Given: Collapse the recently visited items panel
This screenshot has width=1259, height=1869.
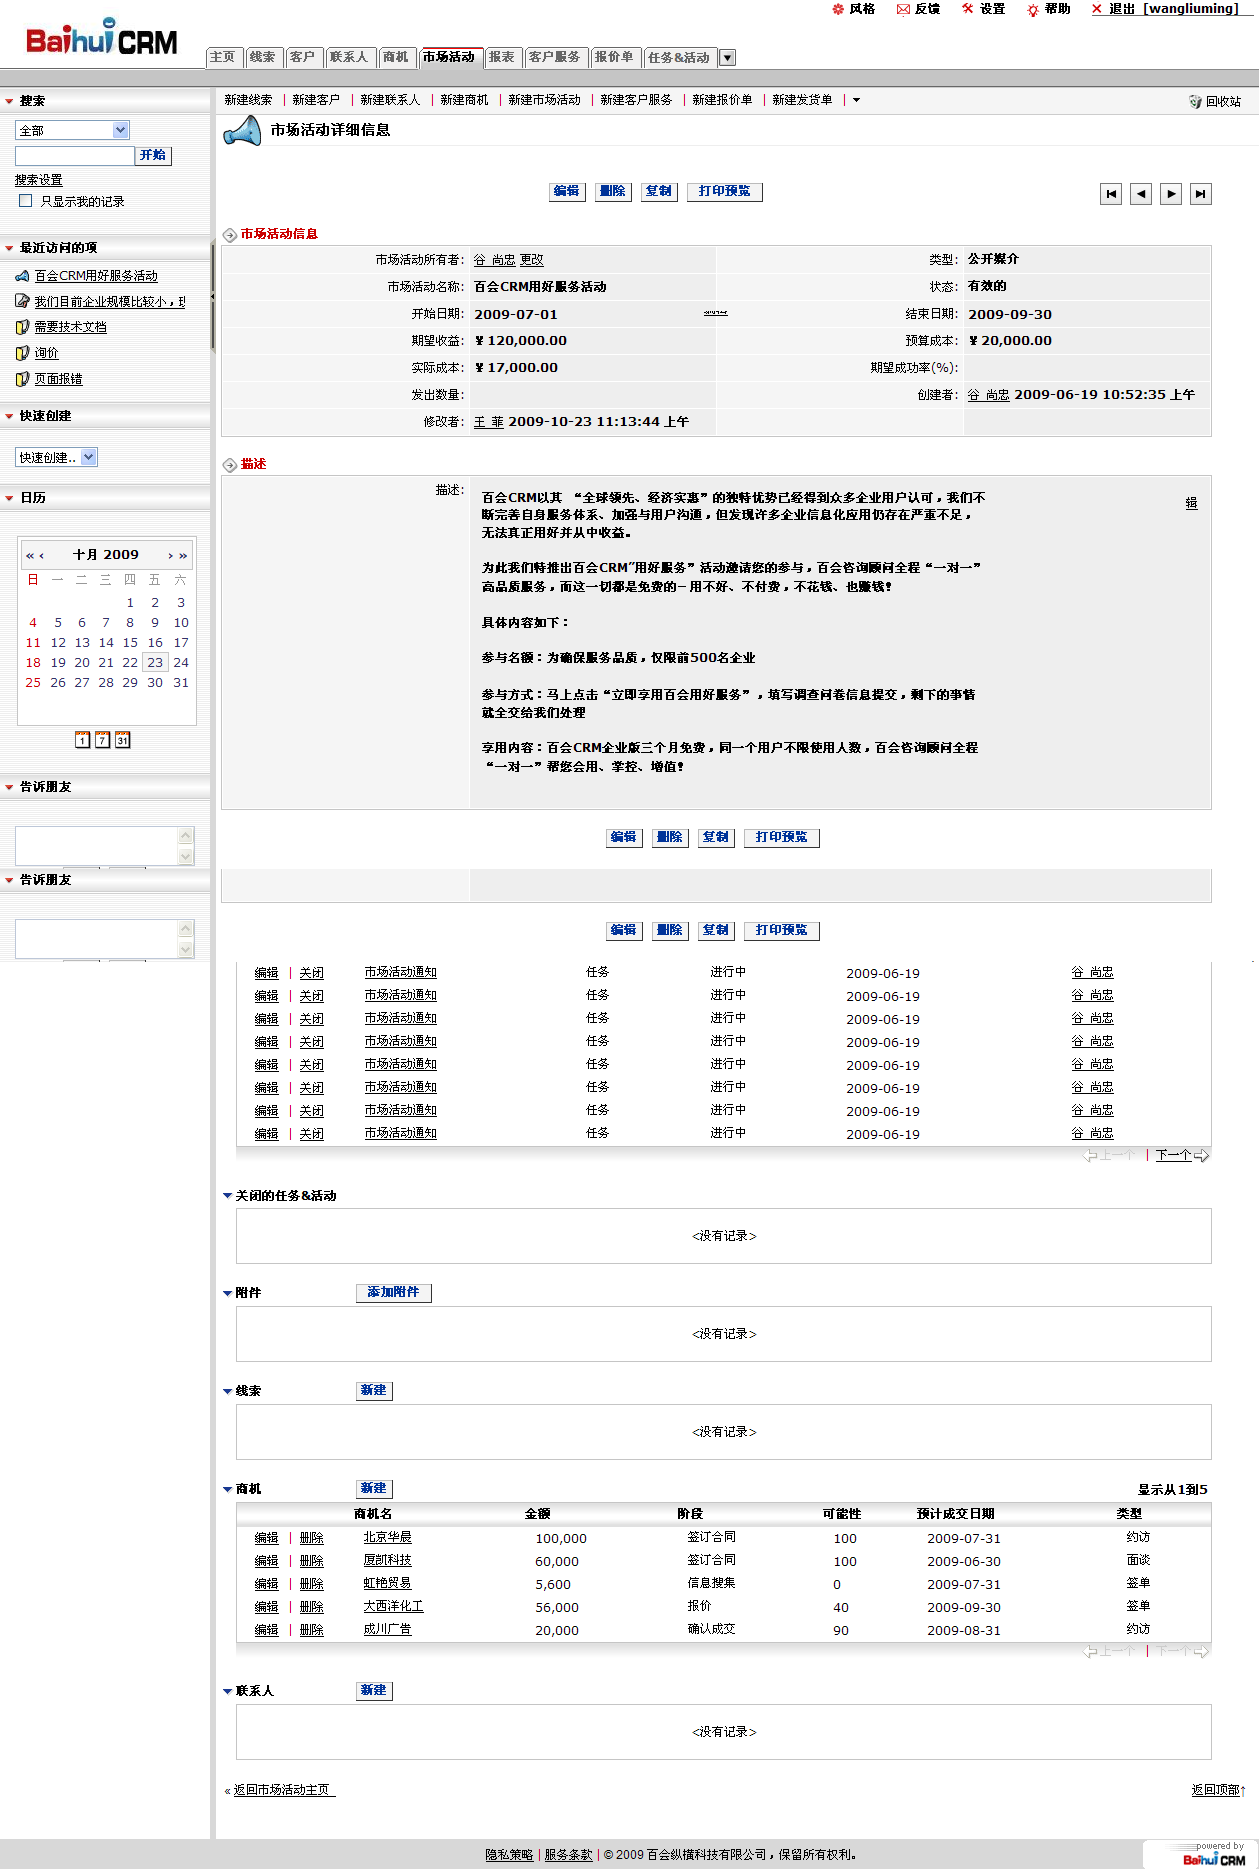Looking at the screenshot, I should [9, 248].
